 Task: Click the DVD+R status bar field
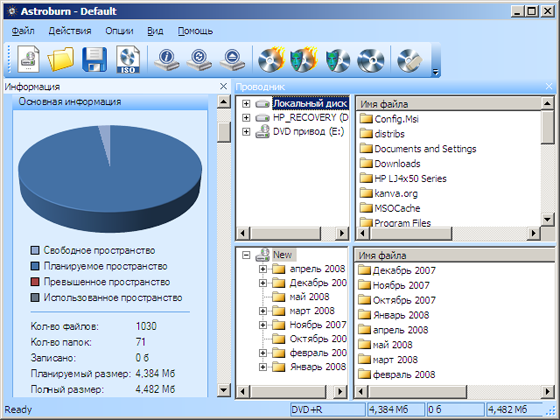pyautogui.click(x=328, y=410)
